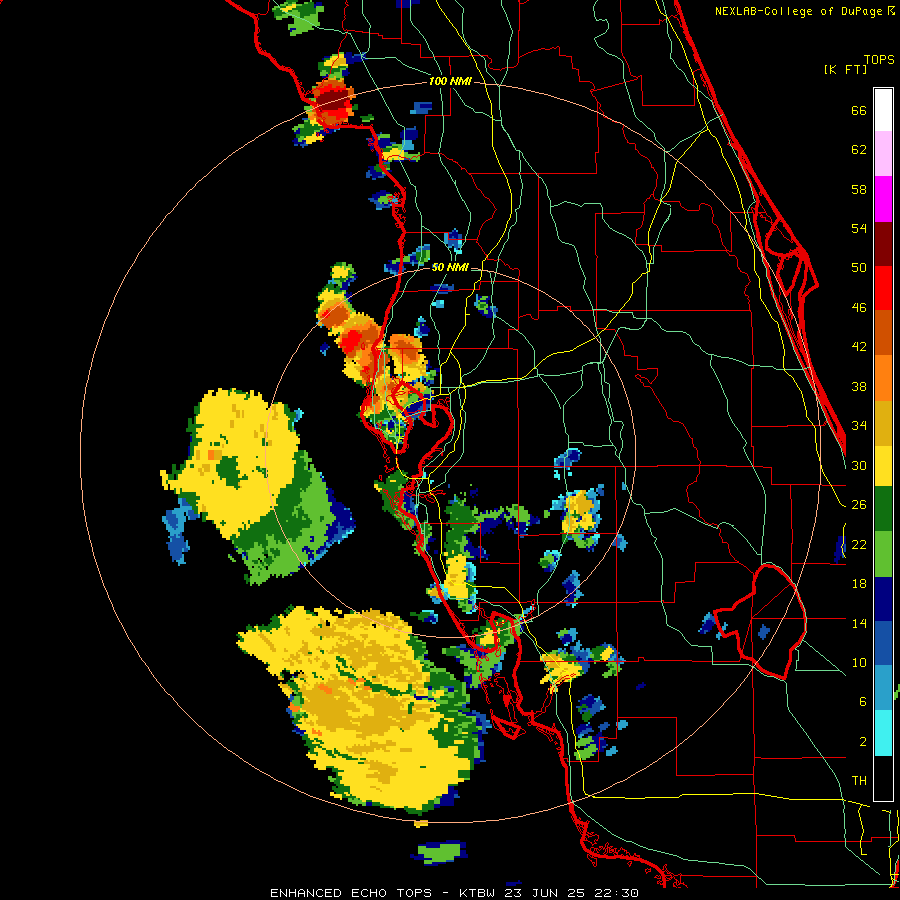Select the bright red 46-50 kft legend swatch
900x900 pixels.
[883, 288]
